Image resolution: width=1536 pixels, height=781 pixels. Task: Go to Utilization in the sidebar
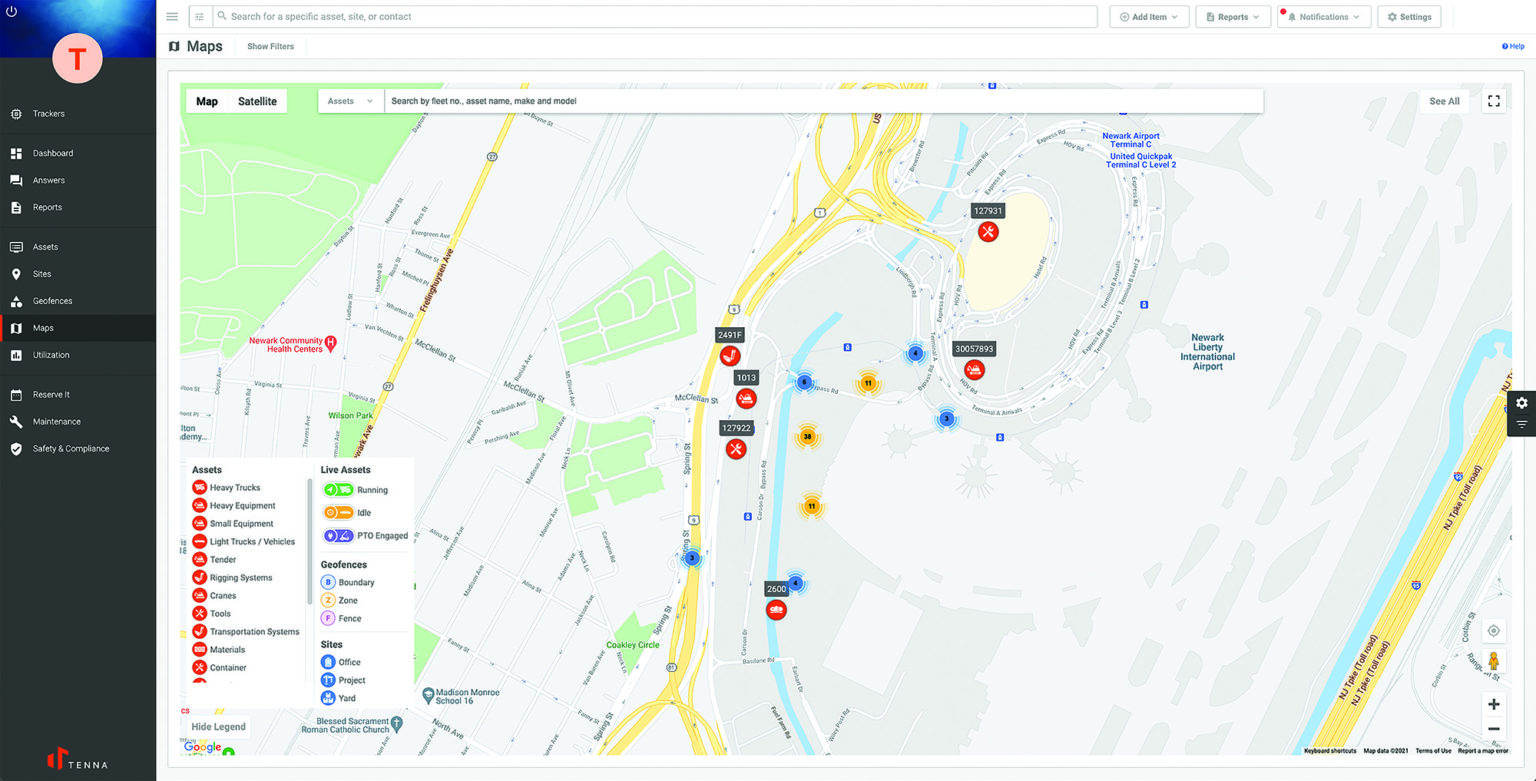[x=51, y=355]
